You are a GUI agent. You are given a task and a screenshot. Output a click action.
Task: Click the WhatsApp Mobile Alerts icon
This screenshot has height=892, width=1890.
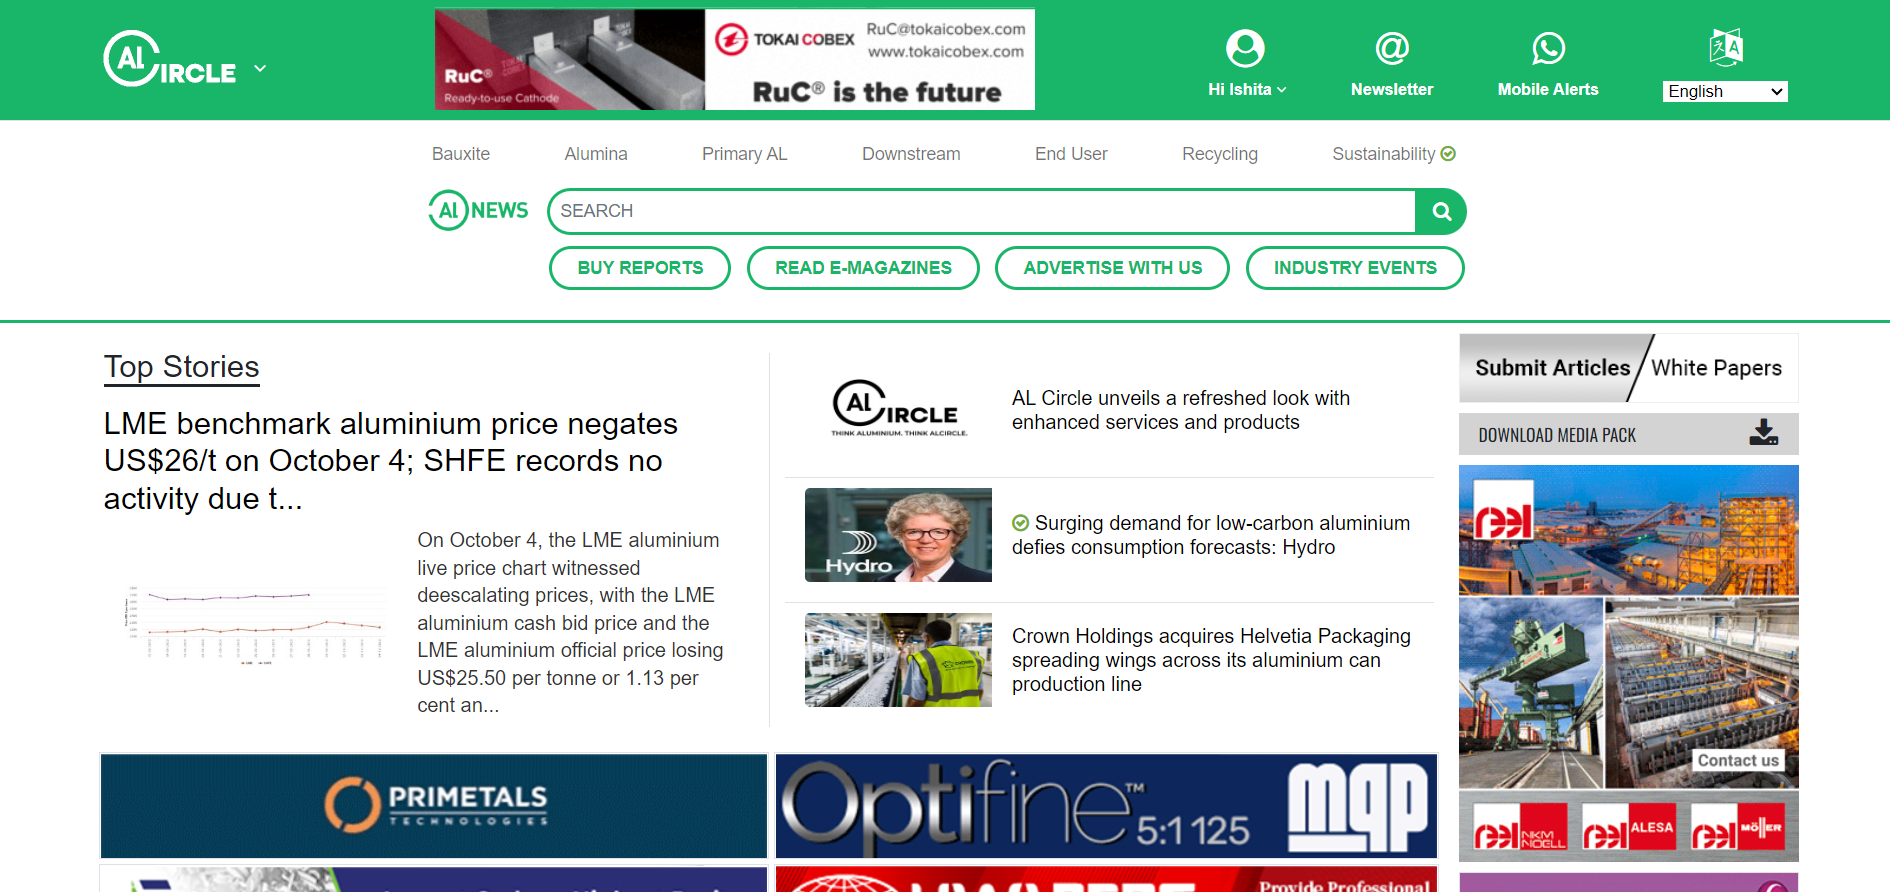1548,48
